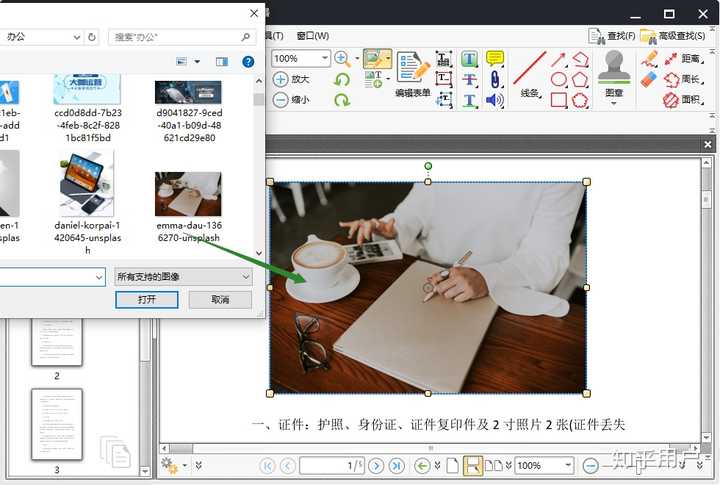
Task: Click the zoom in (放大) button
Action: point(291,79)
